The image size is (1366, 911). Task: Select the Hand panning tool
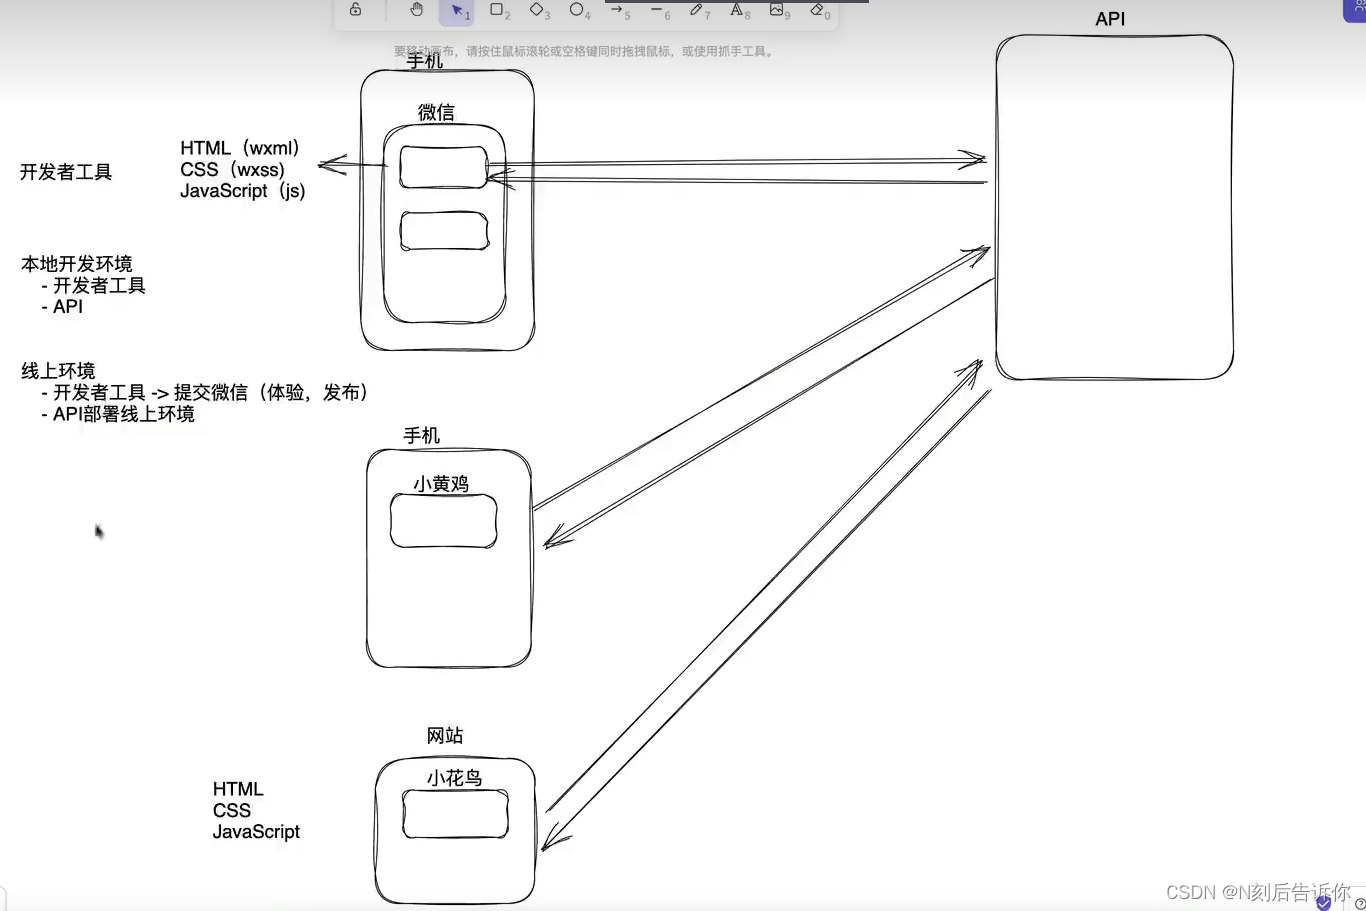click(417, 10)
